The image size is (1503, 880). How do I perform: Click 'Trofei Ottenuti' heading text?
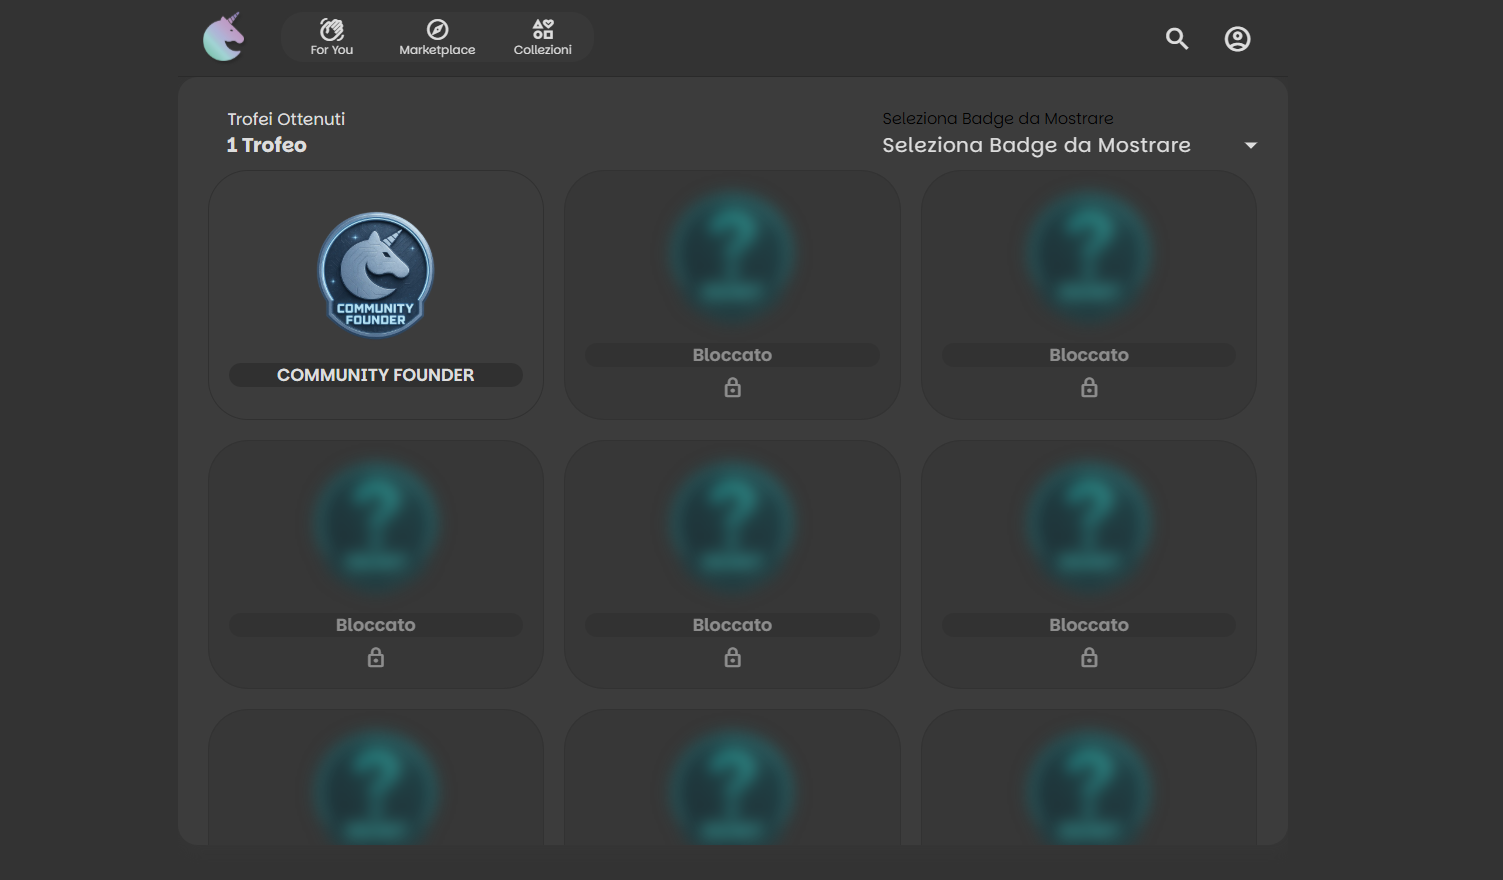click(286, 119)
